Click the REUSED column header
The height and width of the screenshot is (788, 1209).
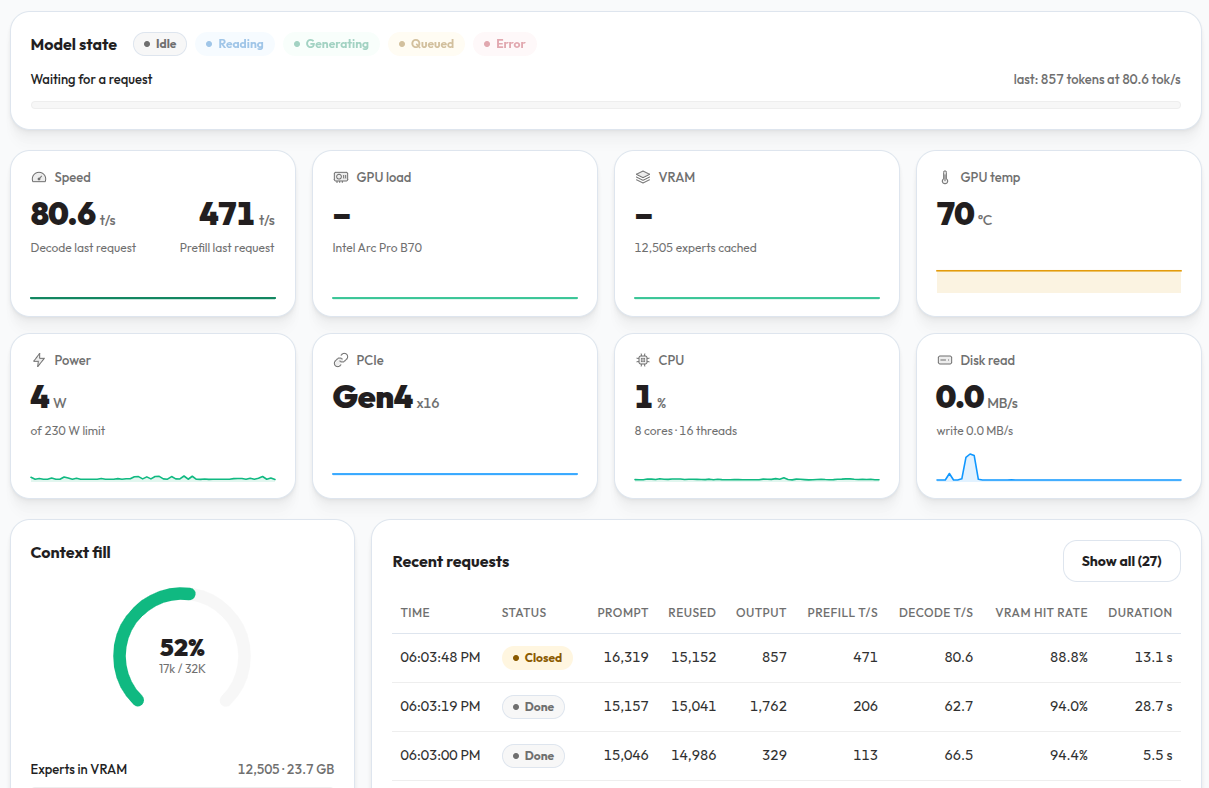tap(692, 613)
